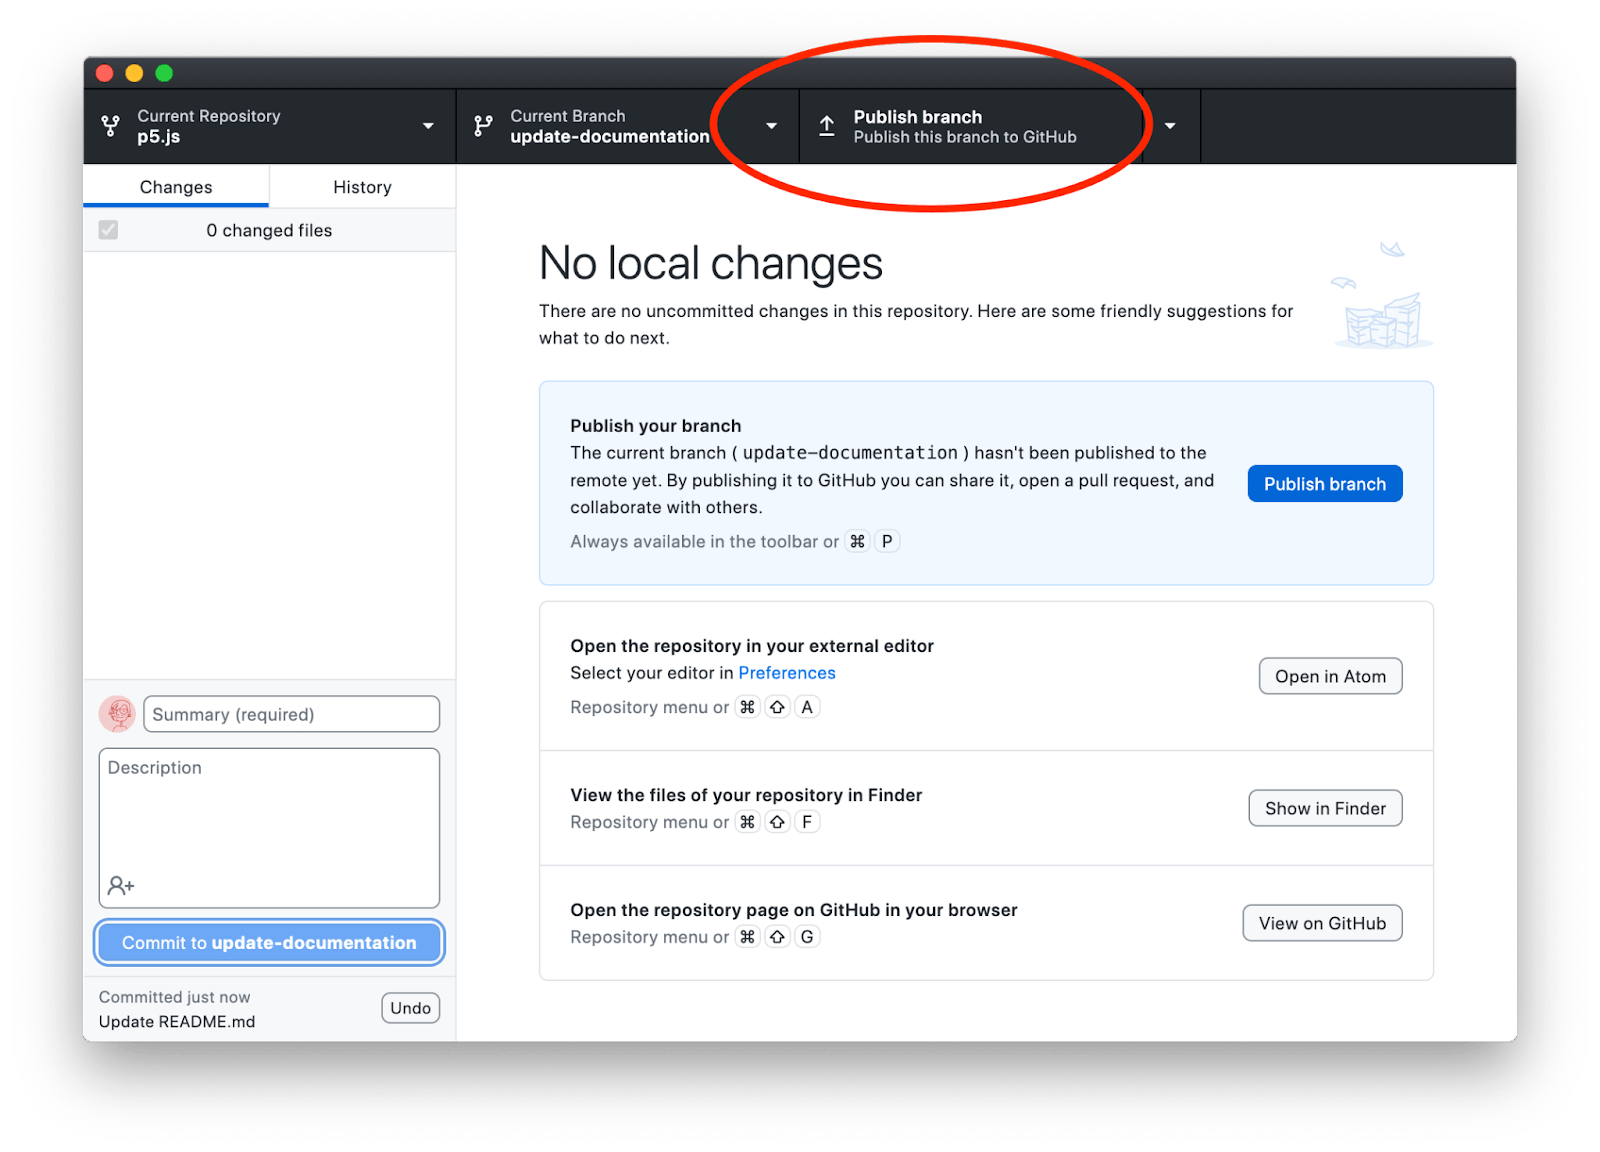Undo the Update README.md commit
1600x1152 pixels.
click(410, 1007)
